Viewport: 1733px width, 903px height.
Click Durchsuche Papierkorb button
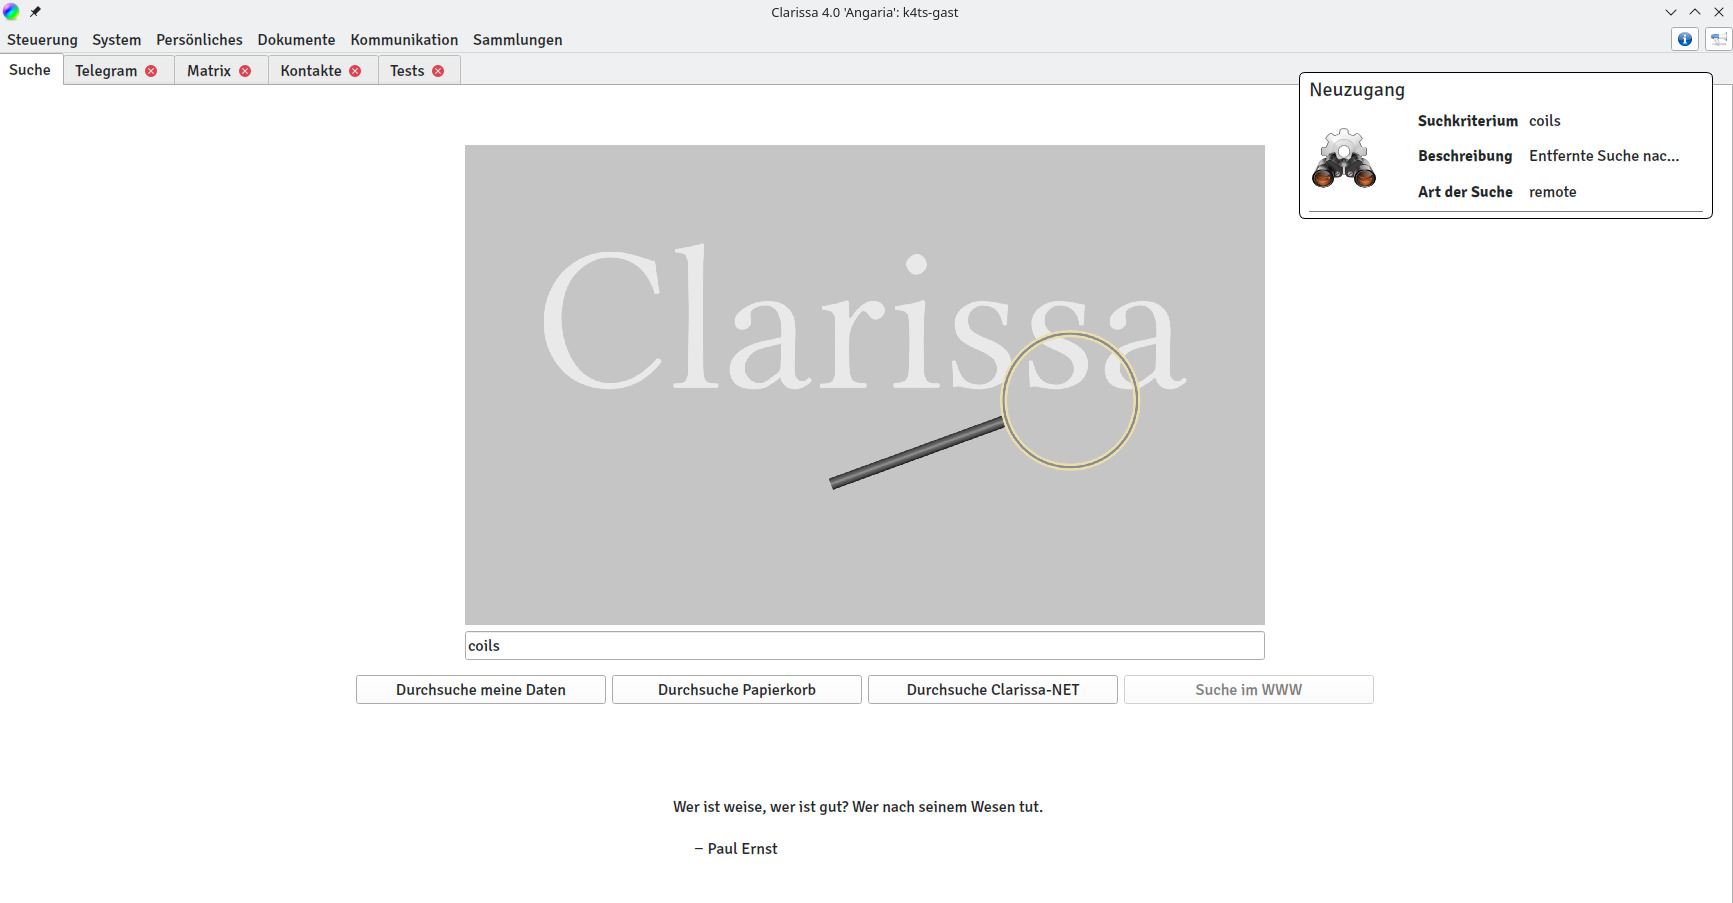click(x=737, y=690)
